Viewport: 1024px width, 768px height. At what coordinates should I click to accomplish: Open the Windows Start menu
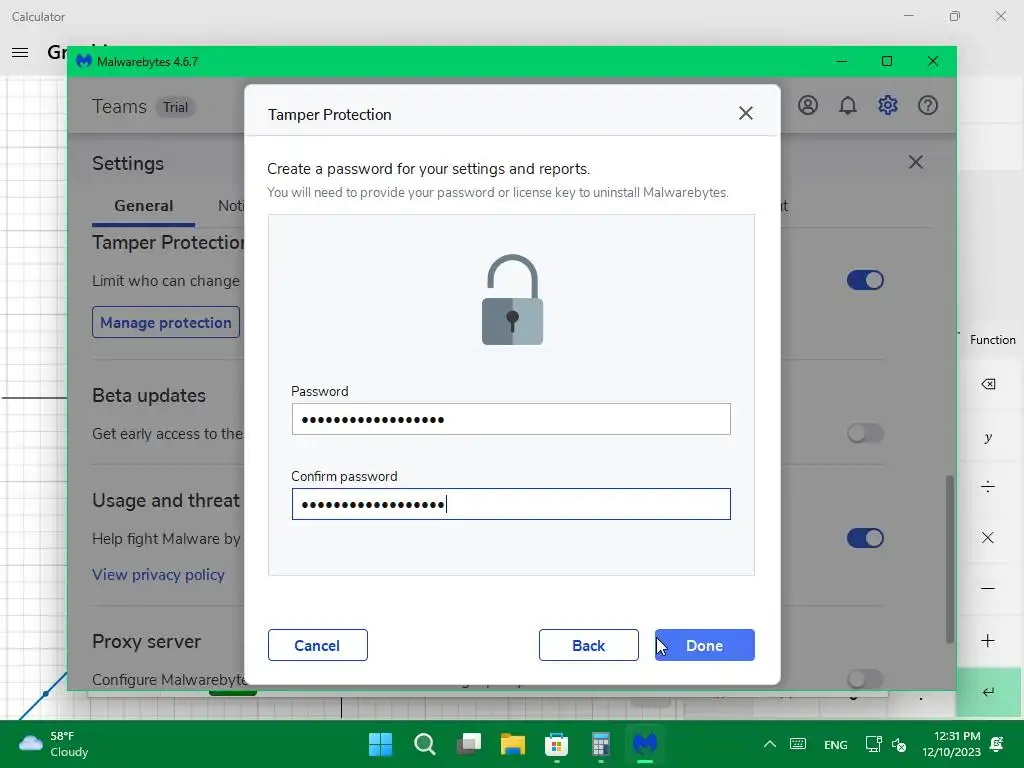click(x=381, y=744)
